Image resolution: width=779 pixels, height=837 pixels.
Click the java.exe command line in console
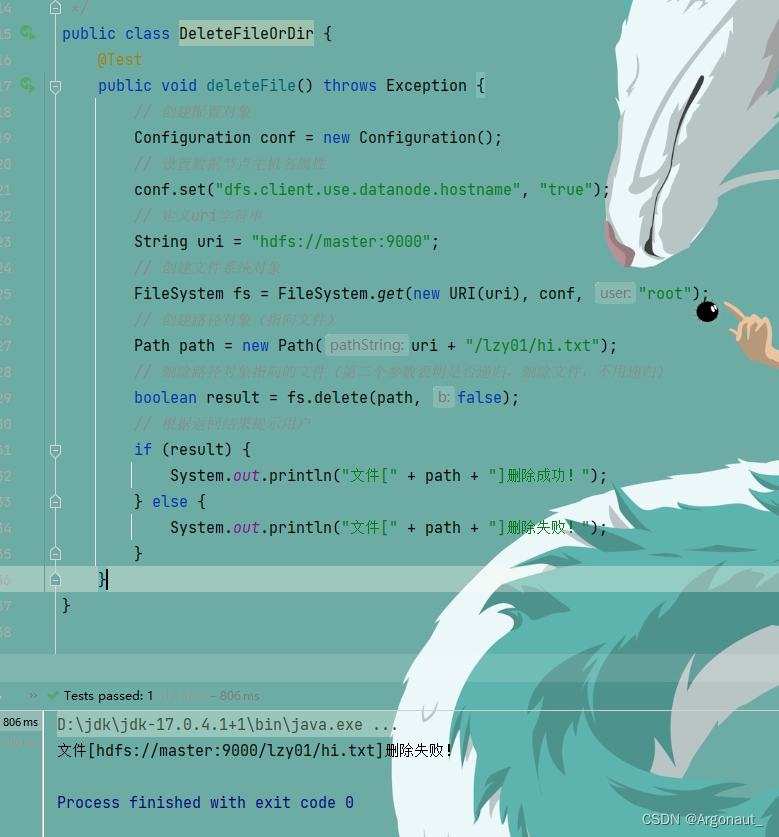pyautogui.click(x=227, y=724)
